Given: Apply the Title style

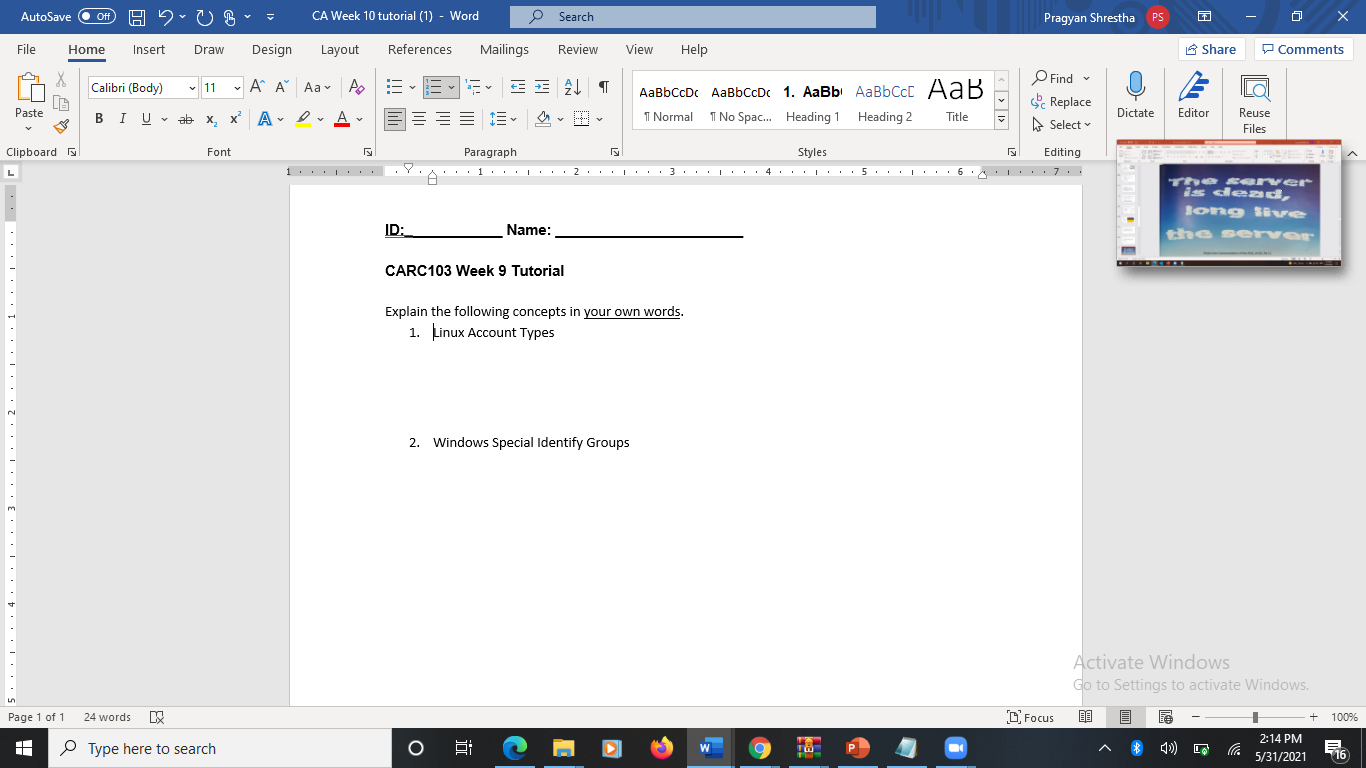Looking at the screenshot, I should click(957, 102).
